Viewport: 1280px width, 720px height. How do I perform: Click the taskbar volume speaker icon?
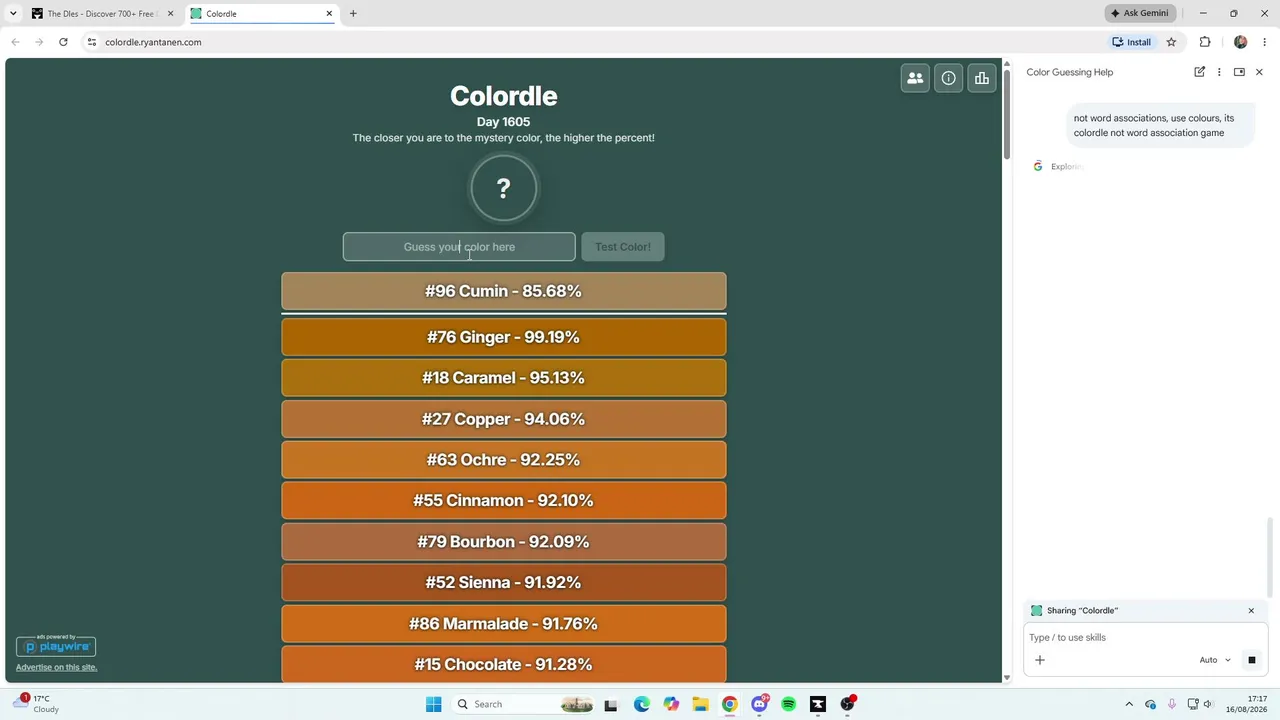(x=1208, y=704)
